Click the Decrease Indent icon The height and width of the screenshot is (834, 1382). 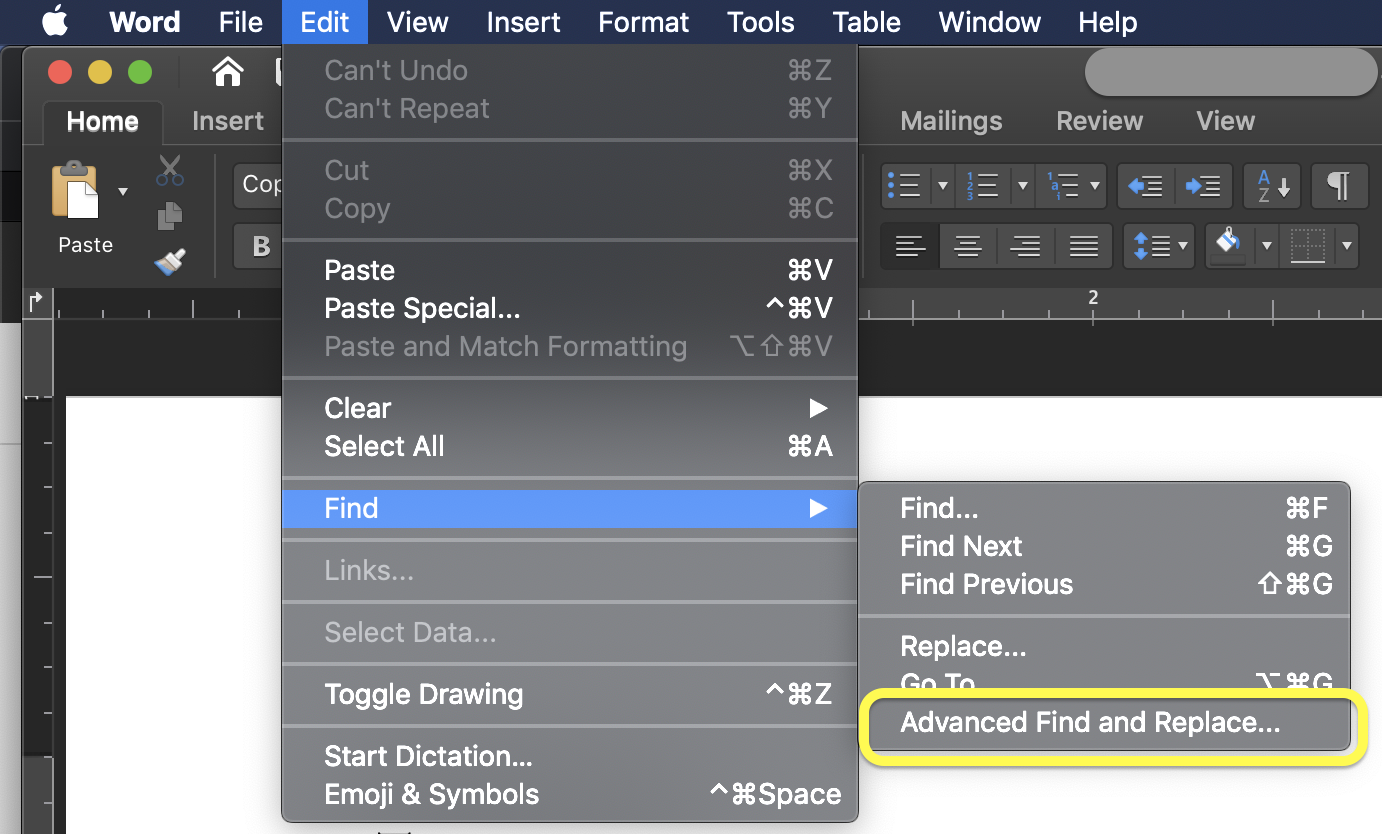1145,186
